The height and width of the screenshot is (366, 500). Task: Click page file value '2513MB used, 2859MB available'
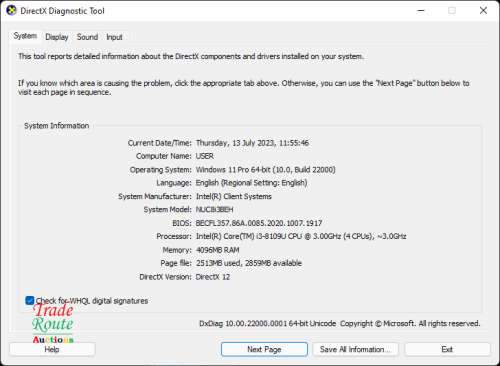(x=249, y=263)
